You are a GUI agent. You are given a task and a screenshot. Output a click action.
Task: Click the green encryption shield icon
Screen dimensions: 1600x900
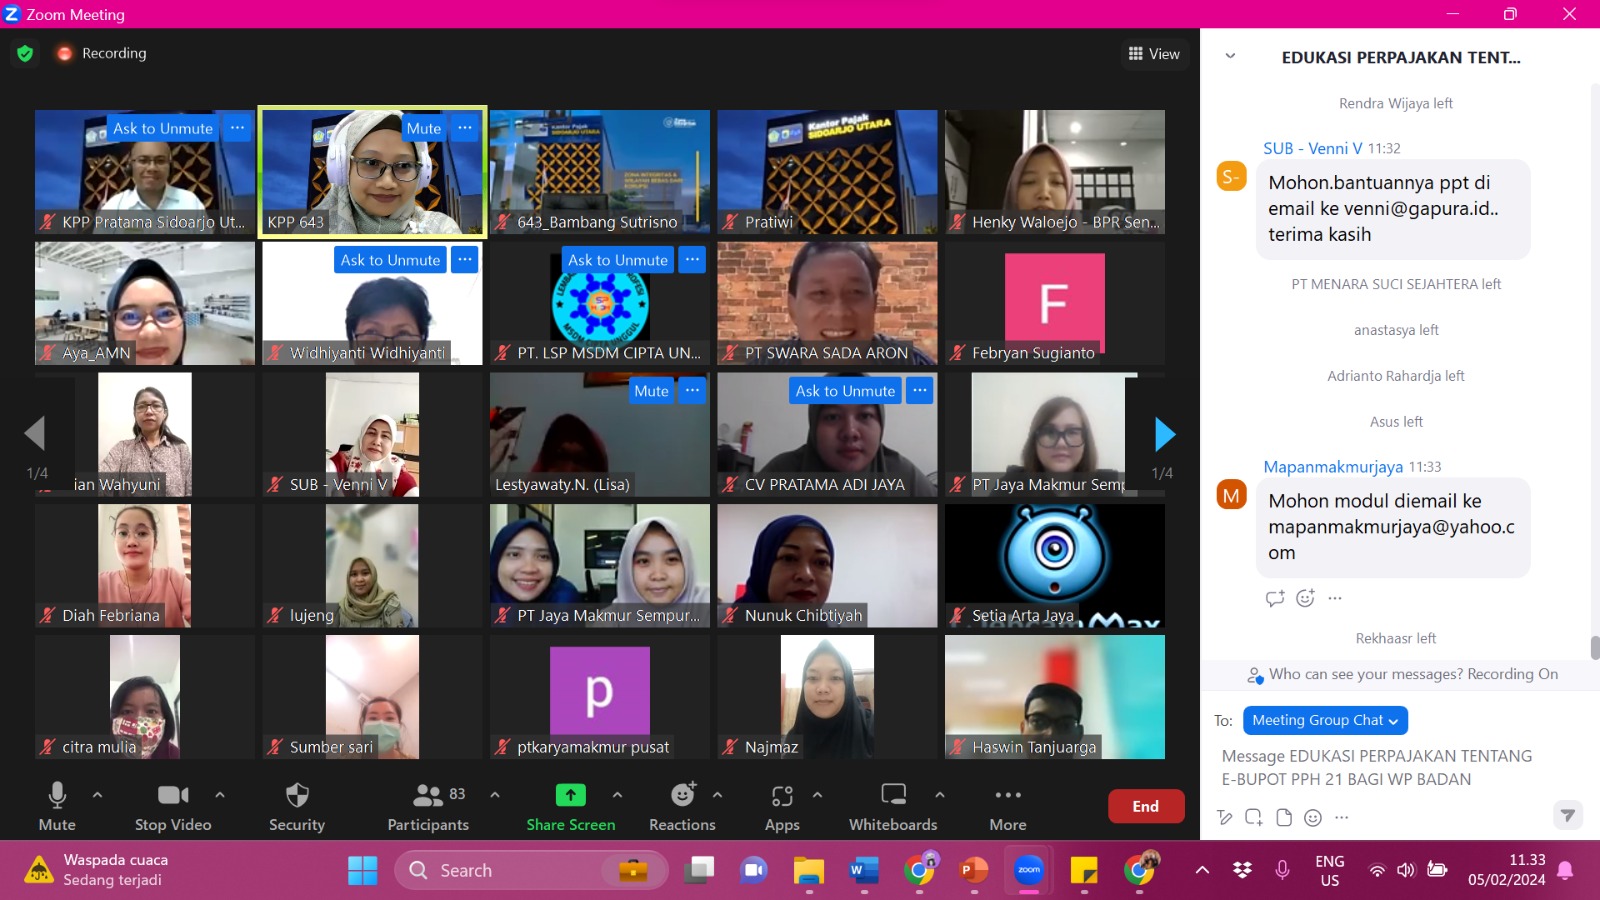click(x=25, y=53)
